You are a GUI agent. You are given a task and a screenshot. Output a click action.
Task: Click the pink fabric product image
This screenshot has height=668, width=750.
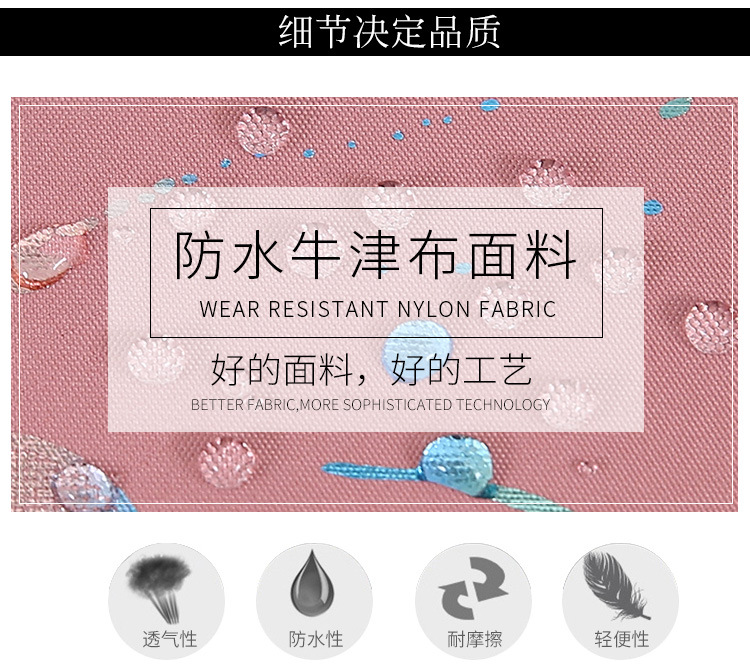pos(375,305)
